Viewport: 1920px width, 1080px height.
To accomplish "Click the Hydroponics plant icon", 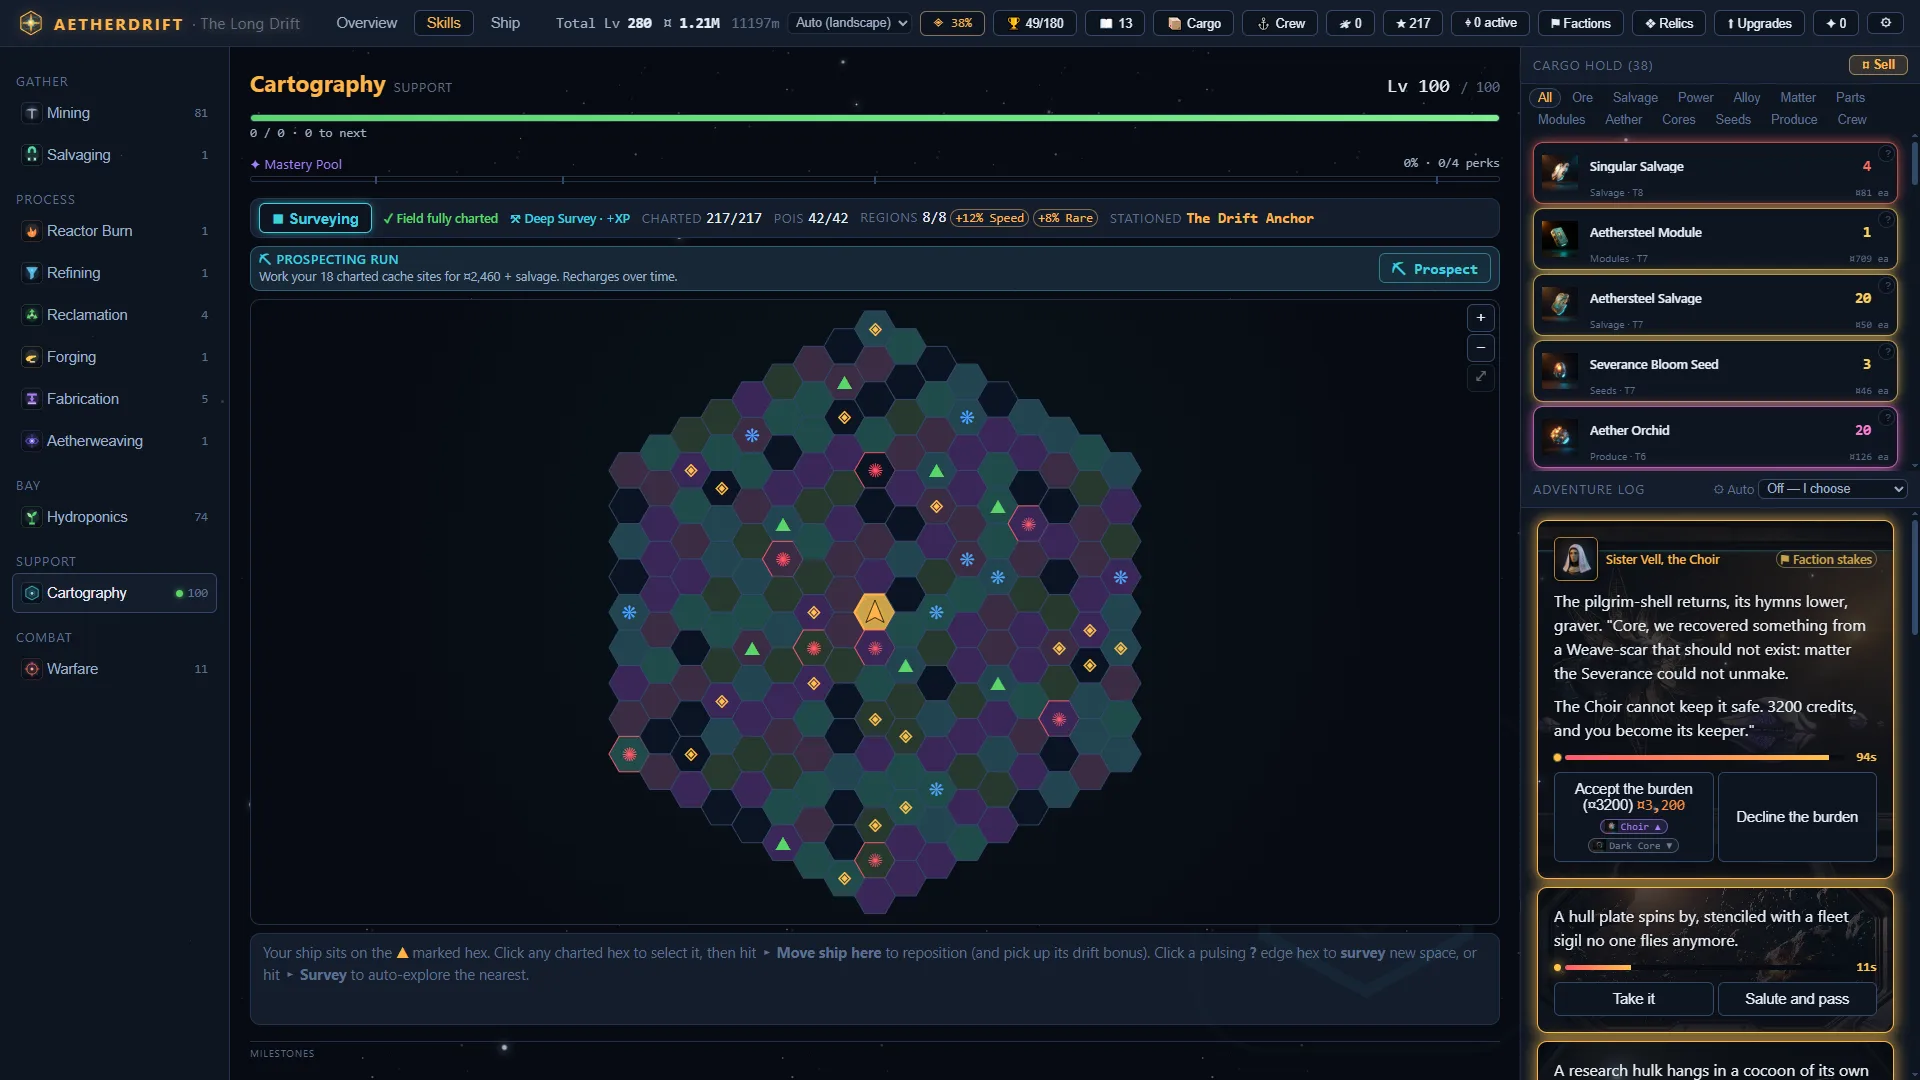I will point(32,517).
